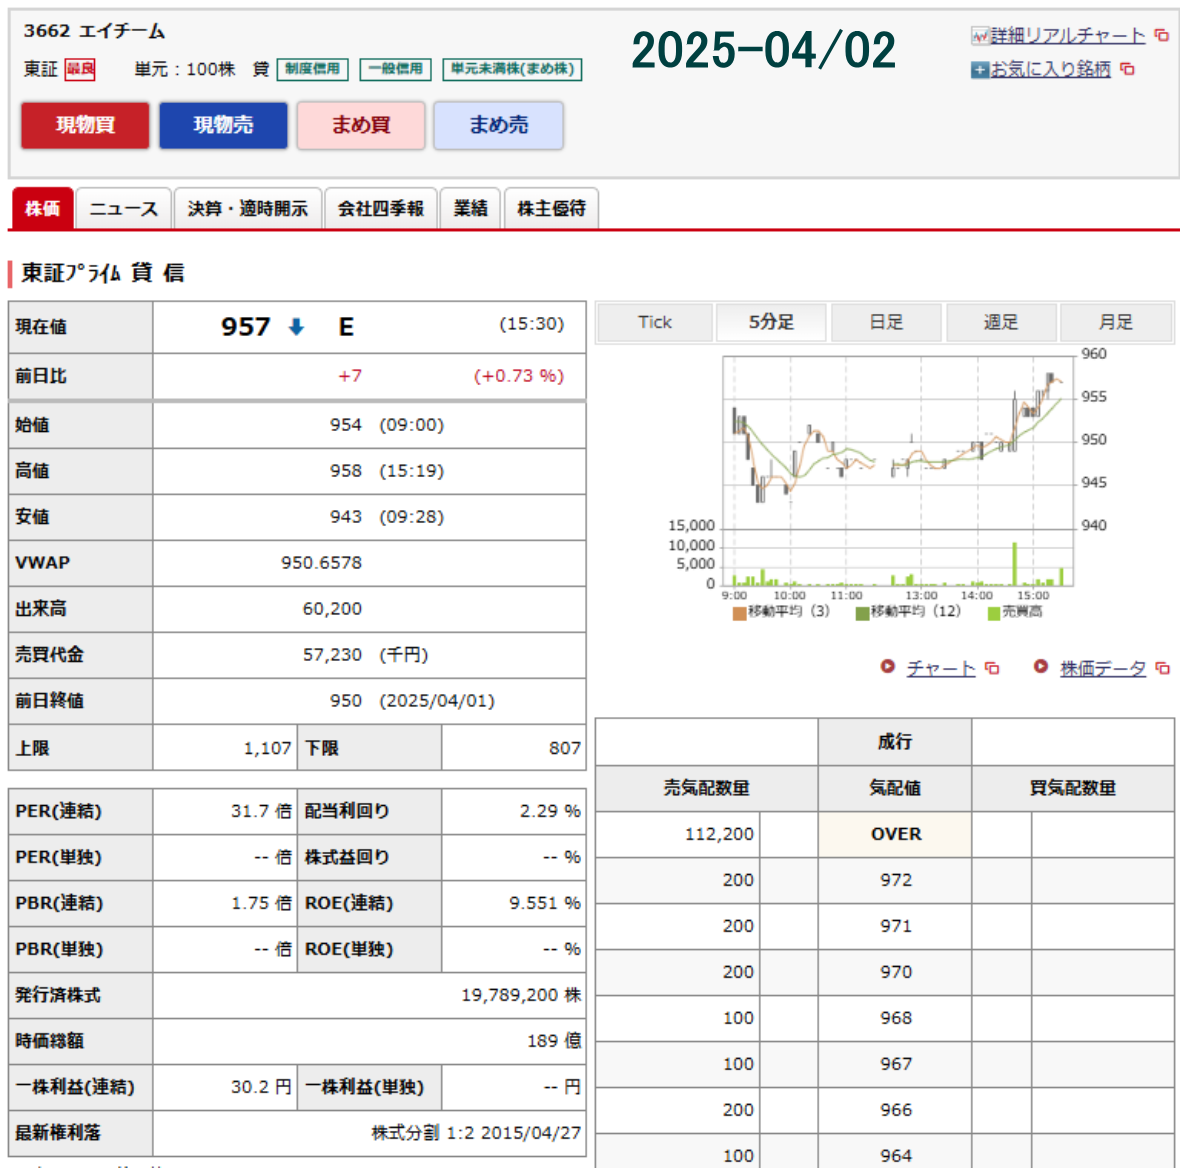Select the 株価 tab
The height and width of the screenshot is (1168, 1180).
43,208
